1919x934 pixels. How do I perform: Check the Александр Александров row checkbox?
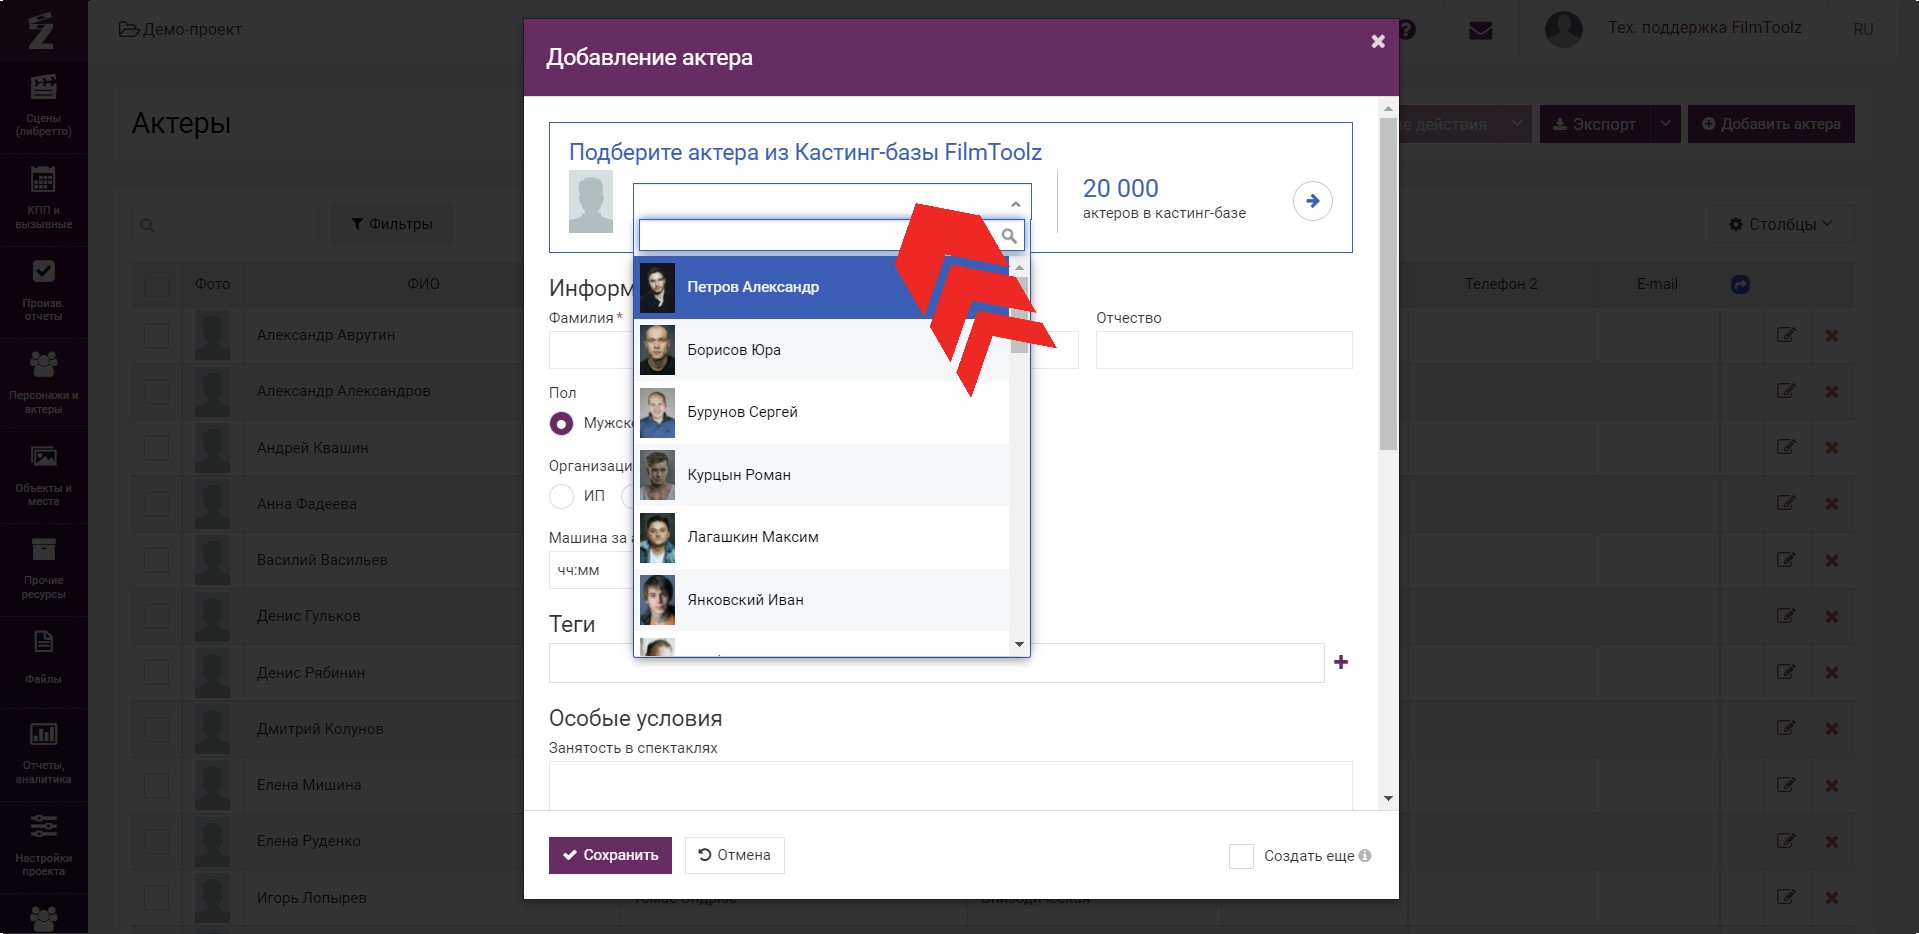click(156, 391)
